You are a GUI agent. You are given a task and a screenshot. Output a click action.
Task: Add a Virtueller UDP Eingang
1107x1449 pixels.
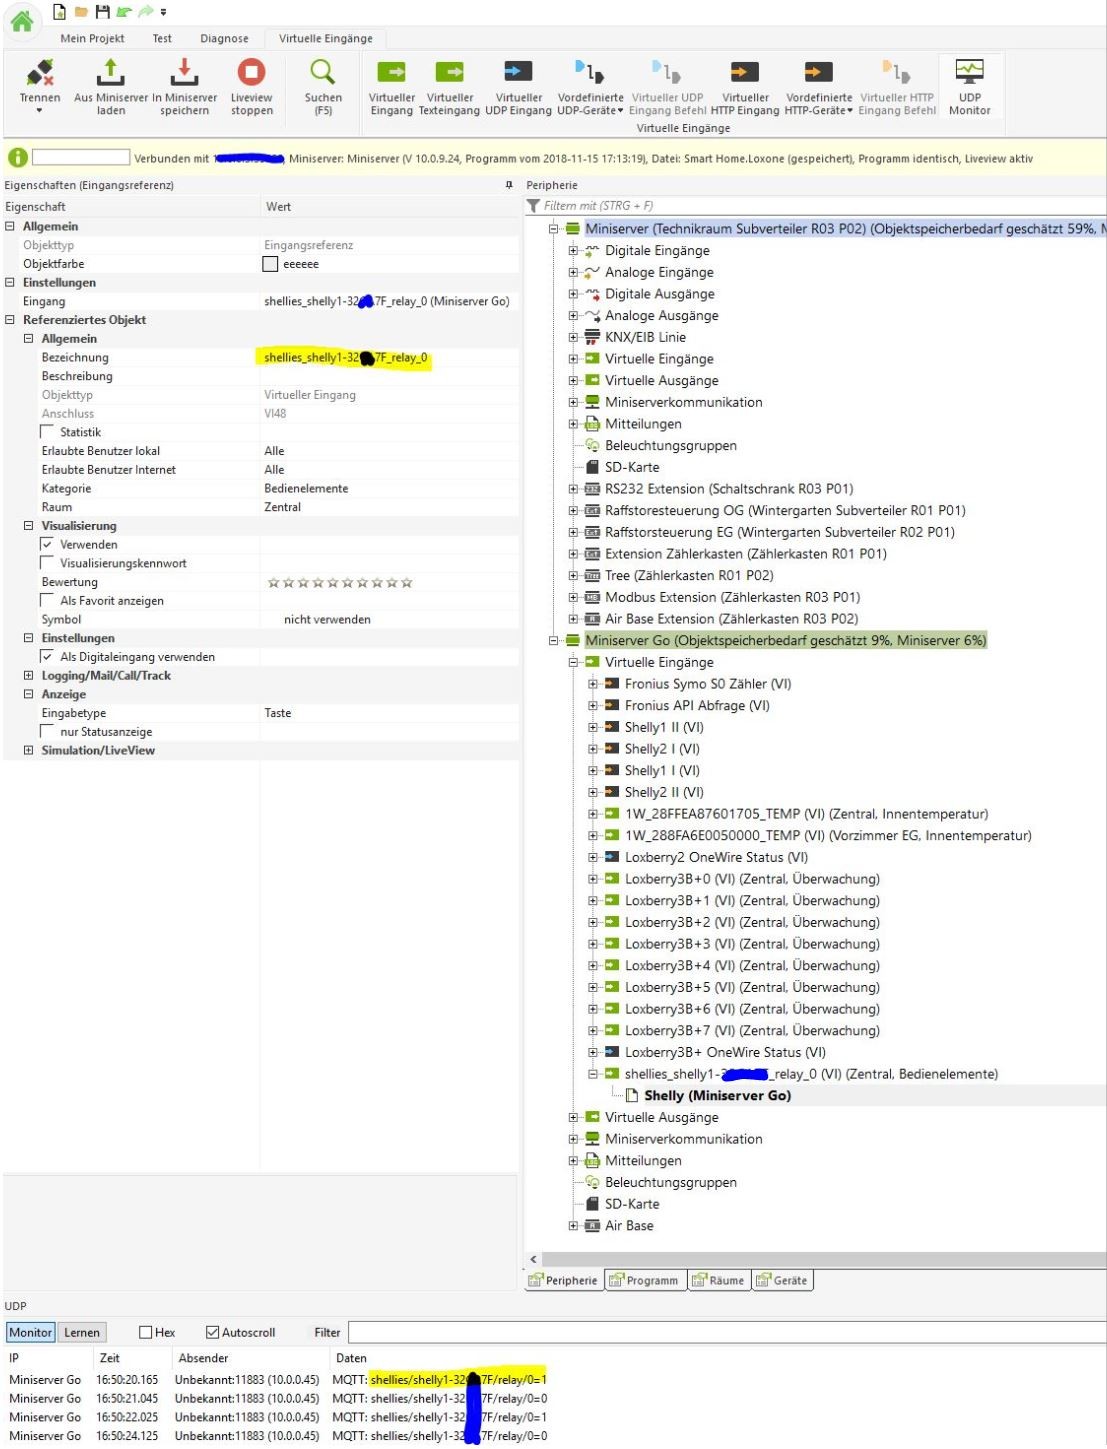coord(518,73)
